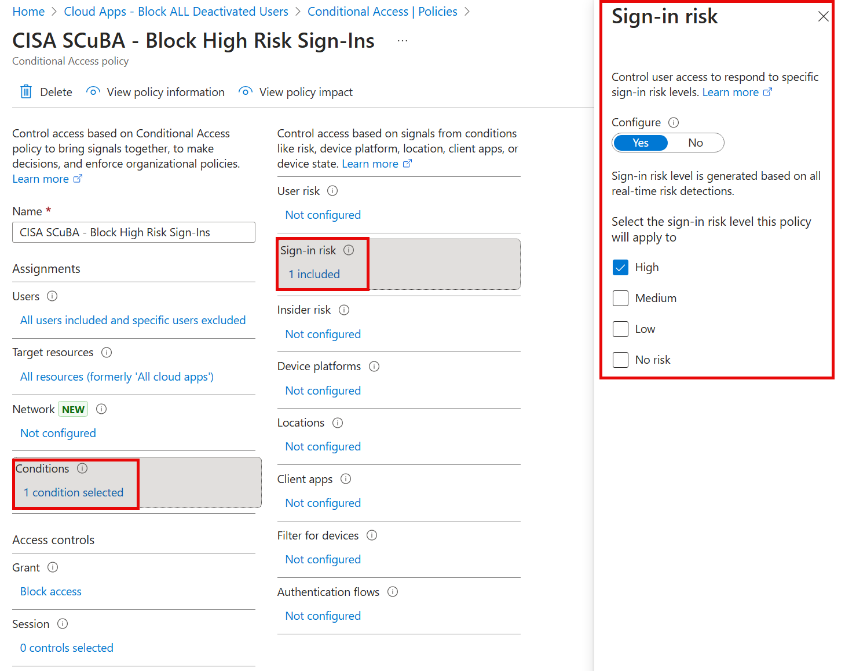Open the ellipsis menu beside the policy title
The image size is (845, 671).
click(400, 40)
